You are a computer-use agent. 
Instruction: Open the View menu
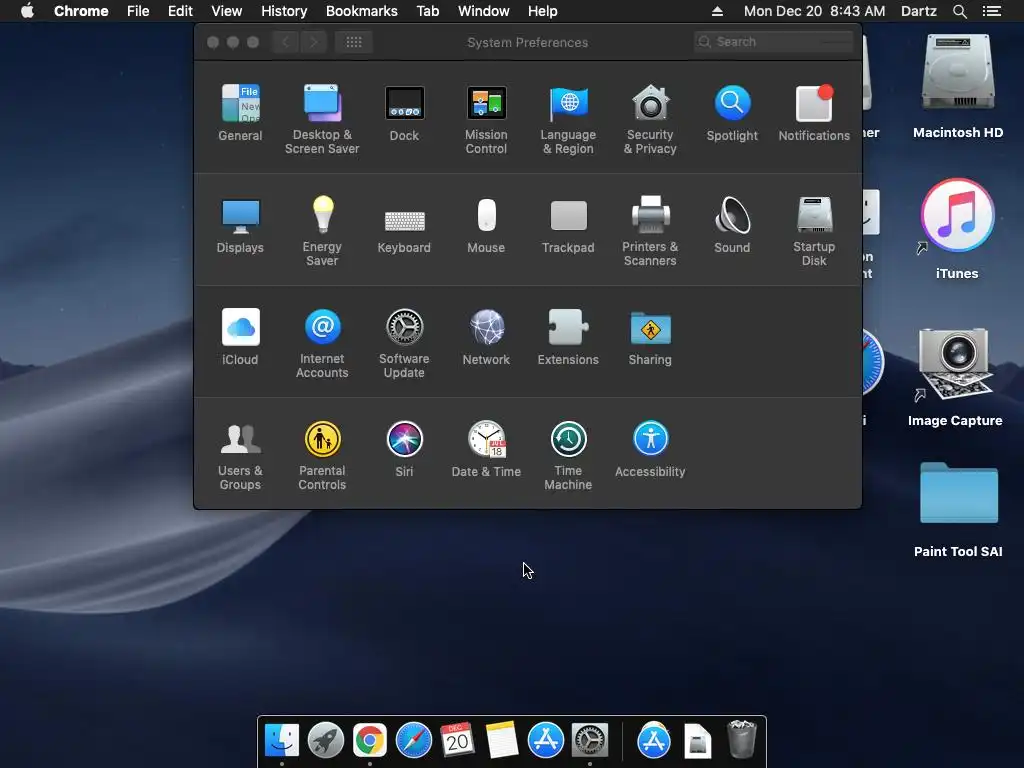227,11
